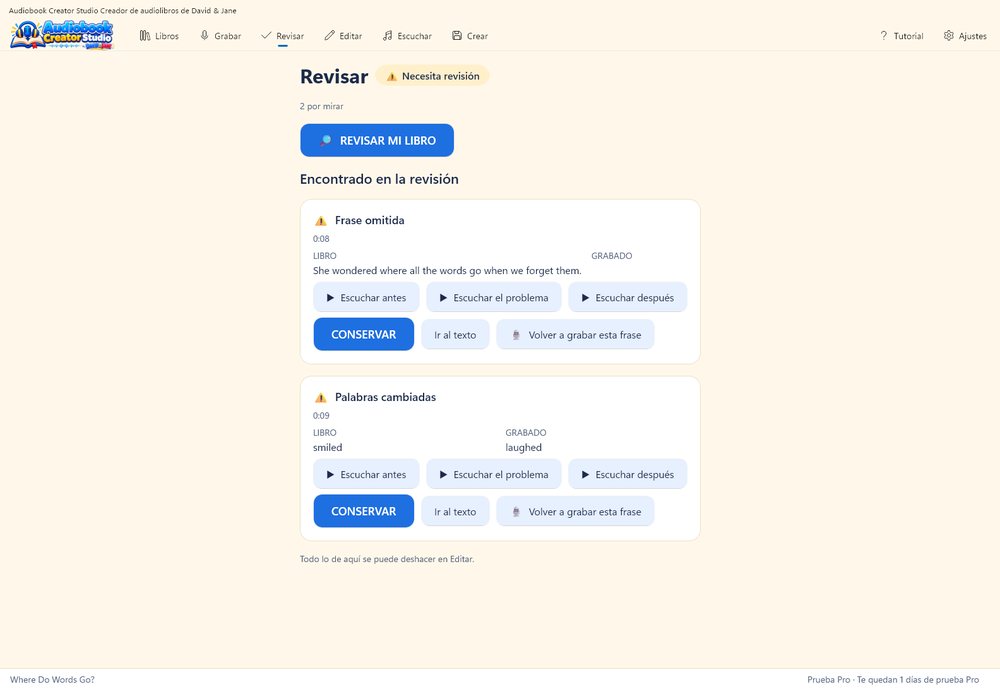Play Escuchar después for Frase omitida

628,297
